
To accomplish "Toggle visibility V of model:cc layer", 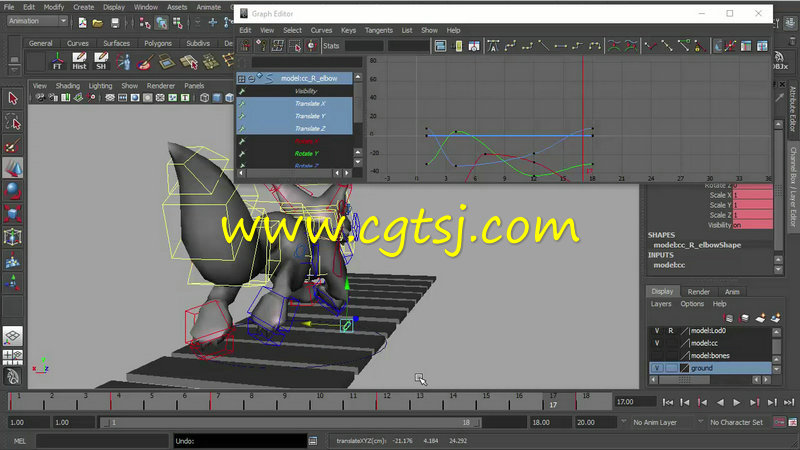I will click(657, 343).
